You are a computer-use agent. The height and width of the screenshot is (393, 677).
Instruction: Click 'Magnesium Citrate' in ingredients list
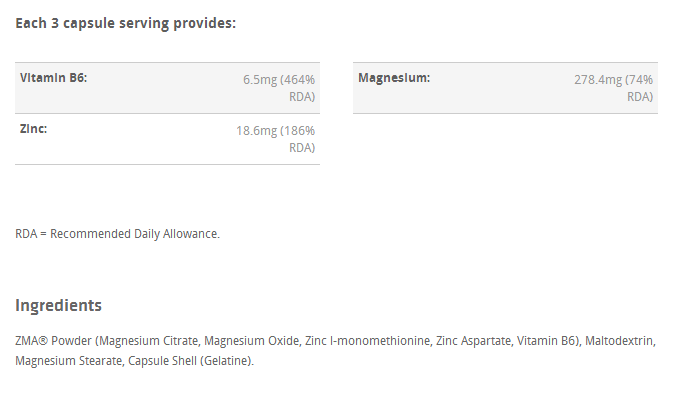[149, 341]
